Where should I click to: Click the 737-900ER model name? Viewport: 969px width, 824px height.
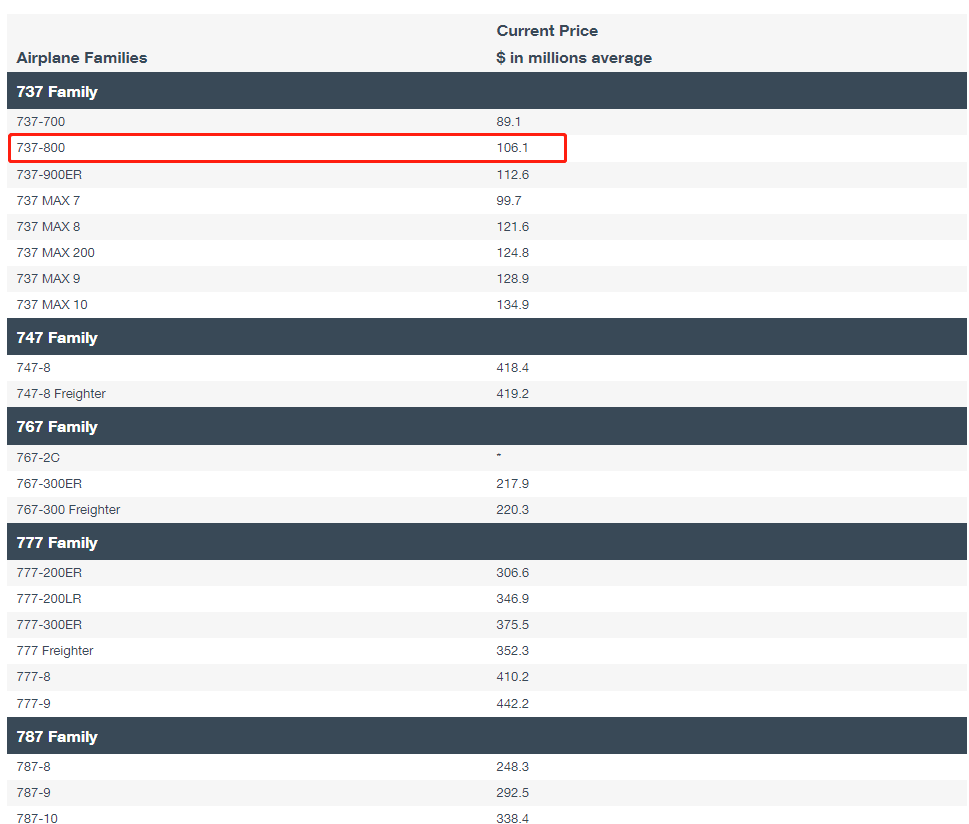(x=49, y=175)
